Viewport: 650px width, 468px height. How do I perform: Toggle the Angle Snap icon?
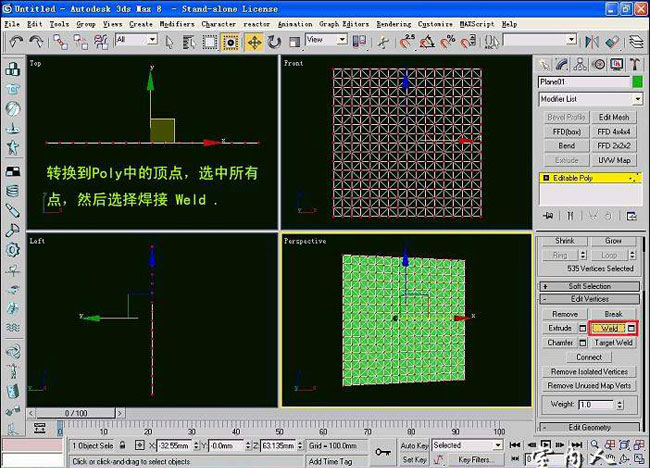(427, 42)
